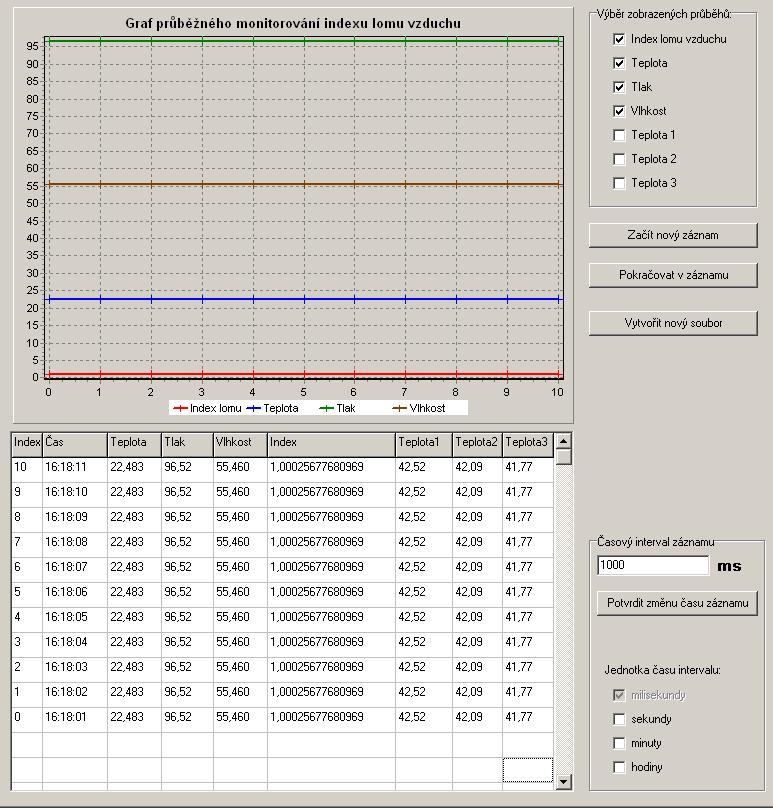The width and height of the screenshot is (773, 808).
Task: Click Vytvořit nový soubor button
Action: 673,323
